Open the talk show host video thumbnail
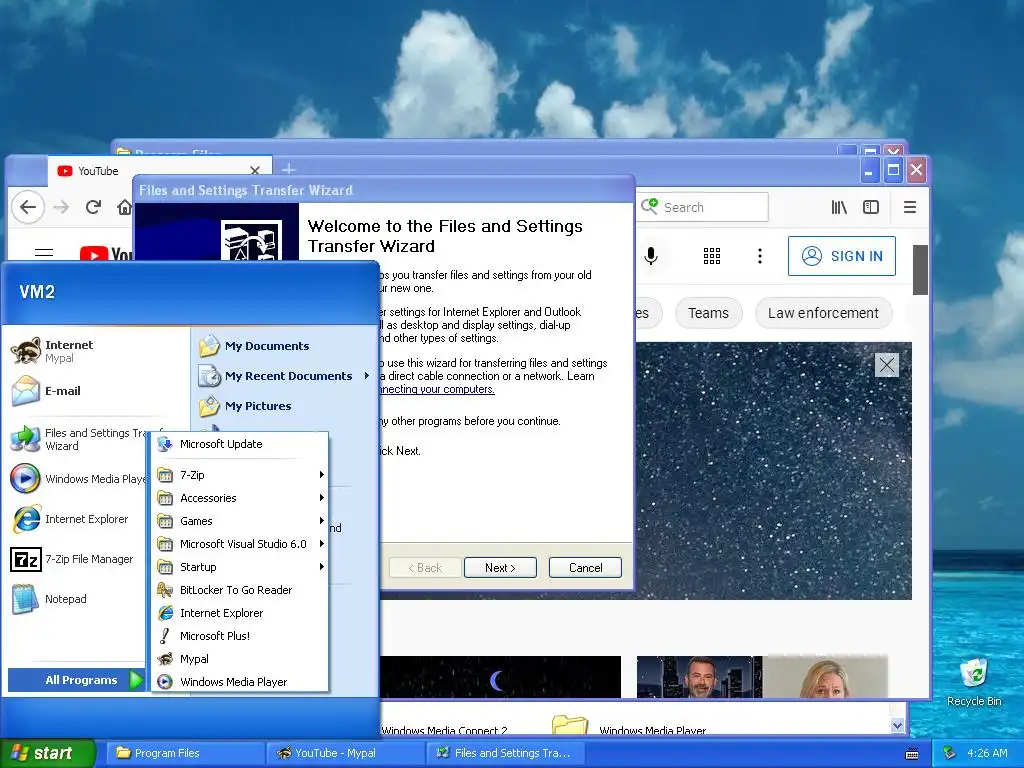1024x768 pixels. tap(761, 677)
